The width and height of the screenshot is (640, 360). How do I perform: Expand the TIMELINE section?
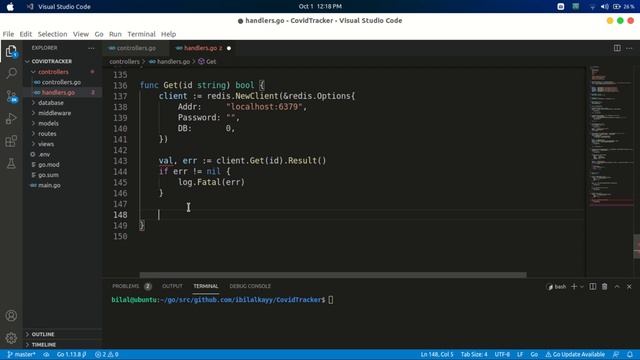pyautogui.click(x=43, y=344)
